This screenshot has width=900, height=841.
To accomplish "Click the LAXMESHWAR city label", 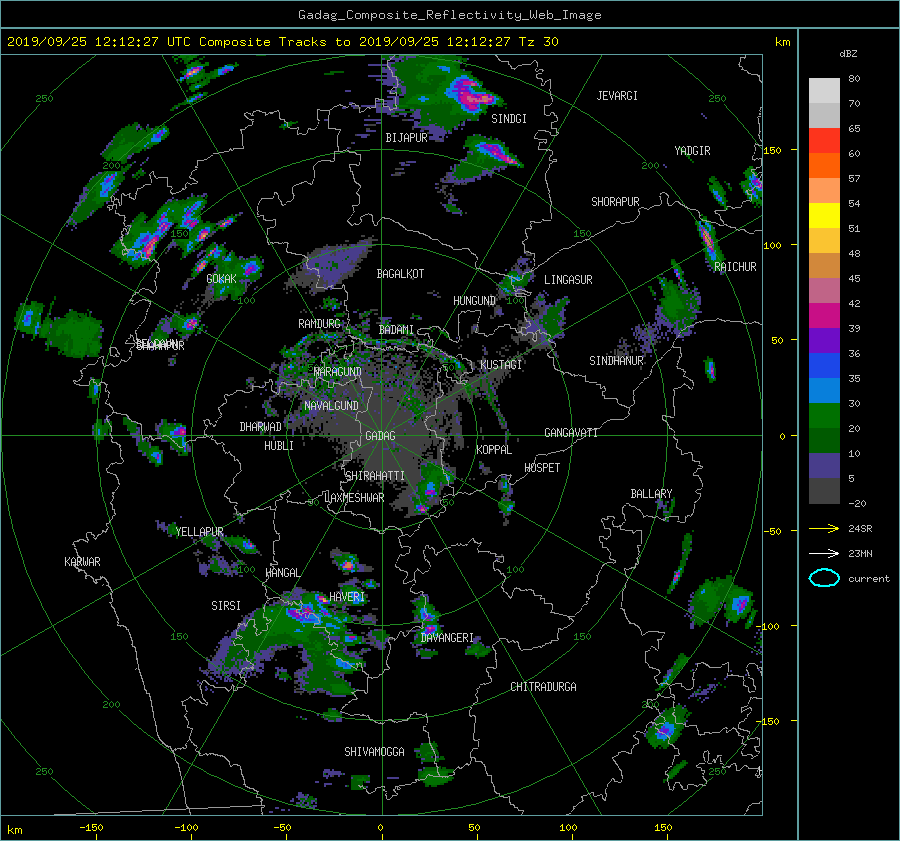I will click(354, 498).
